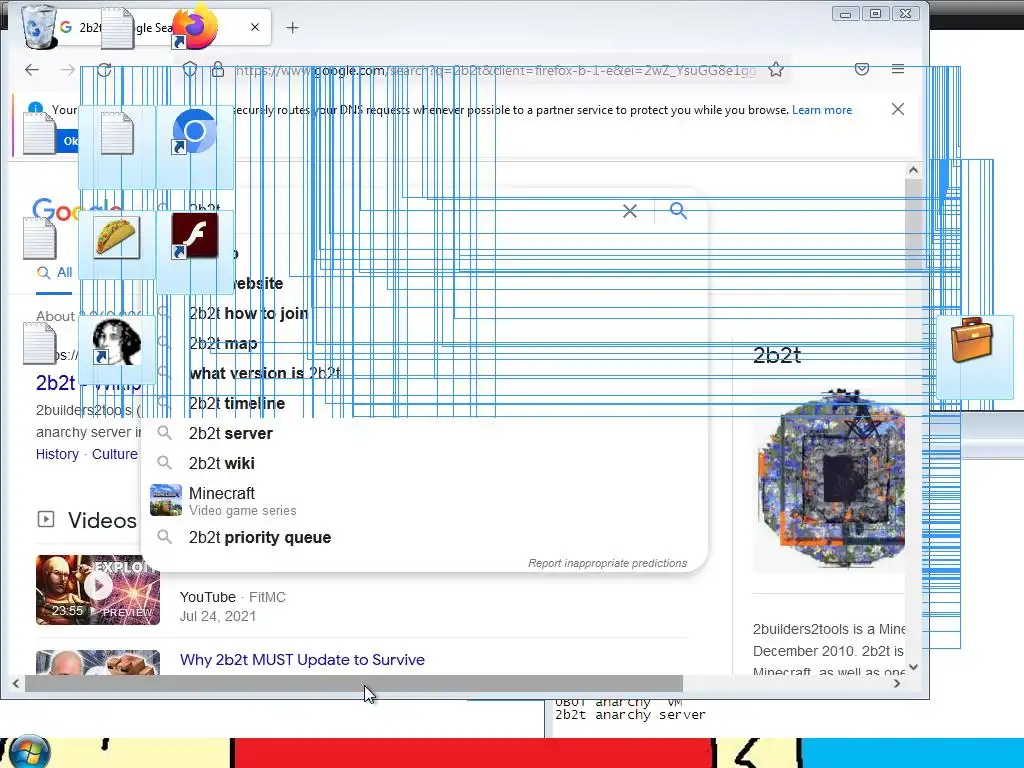
Task: Select the All search results tab
Action: (54, 273)
